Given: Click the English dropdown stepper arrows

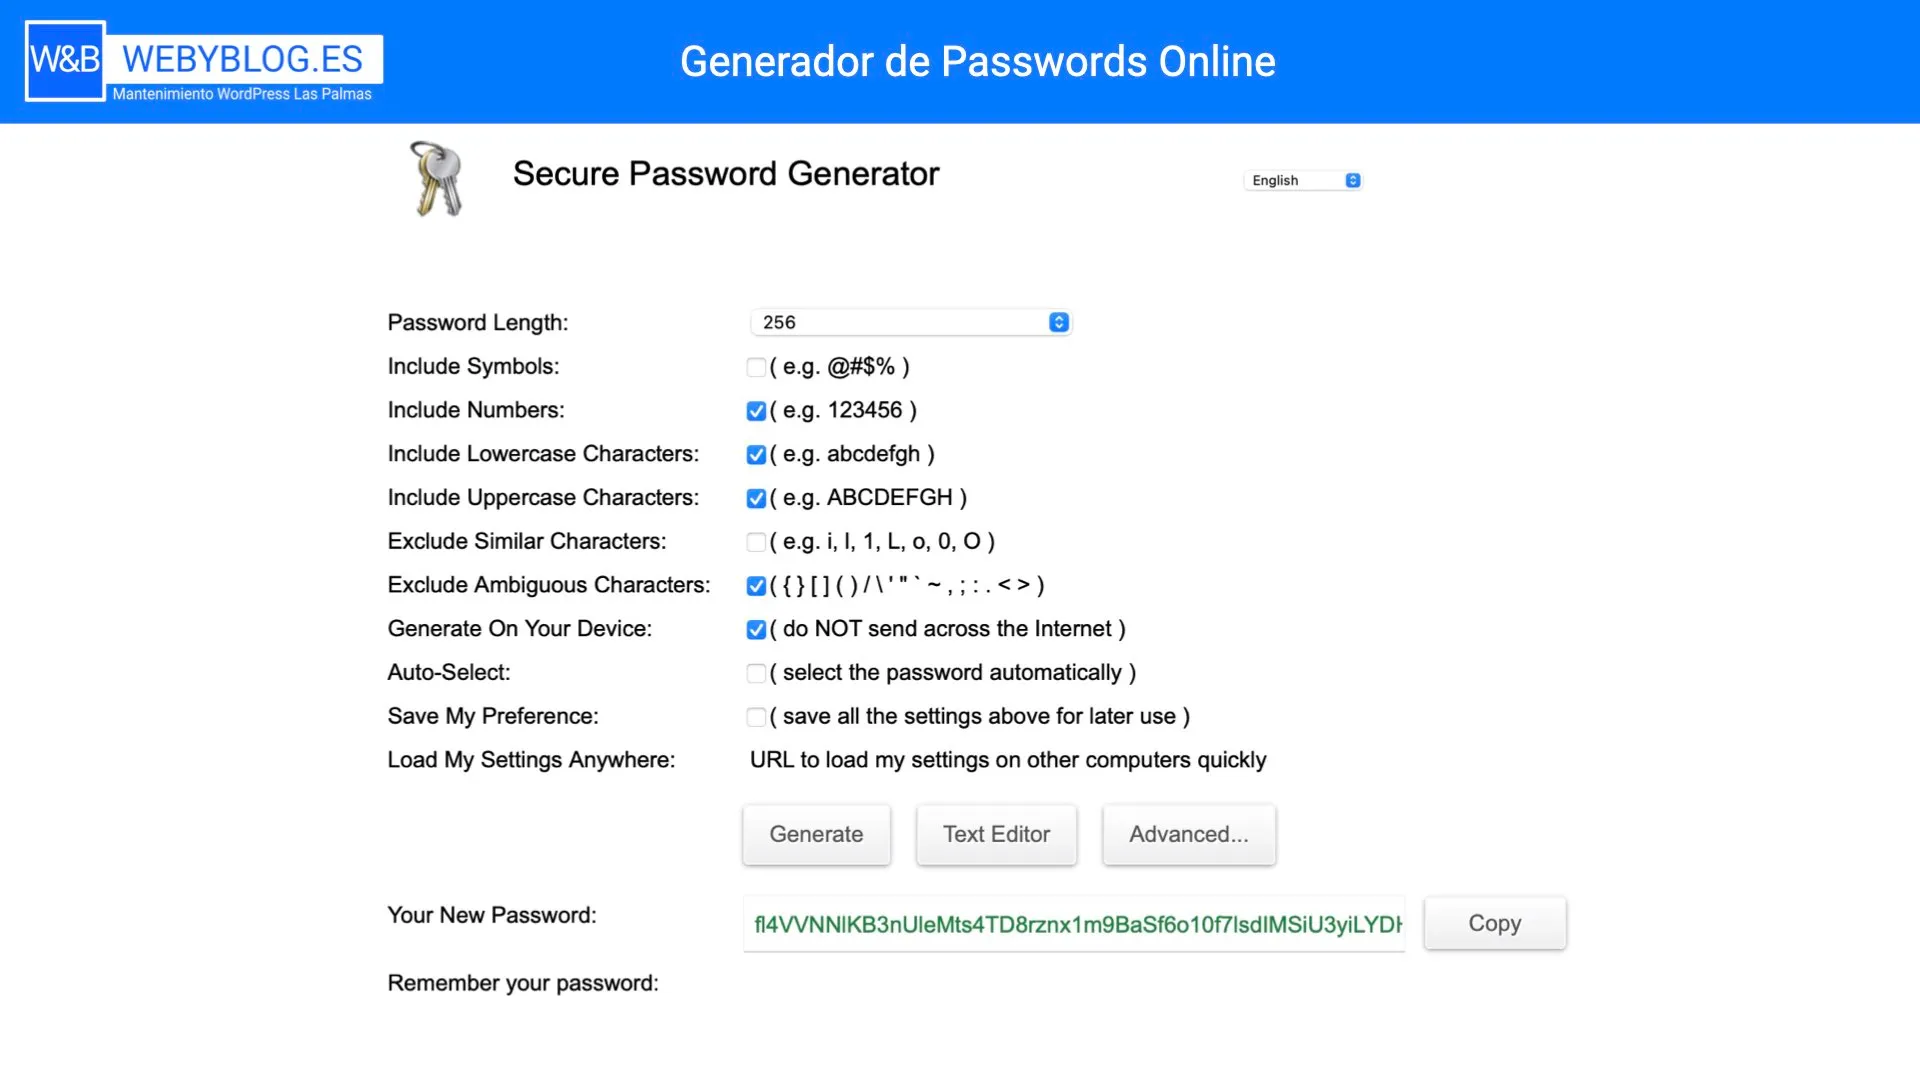Looking at the screenshot, I should 1353,180.
